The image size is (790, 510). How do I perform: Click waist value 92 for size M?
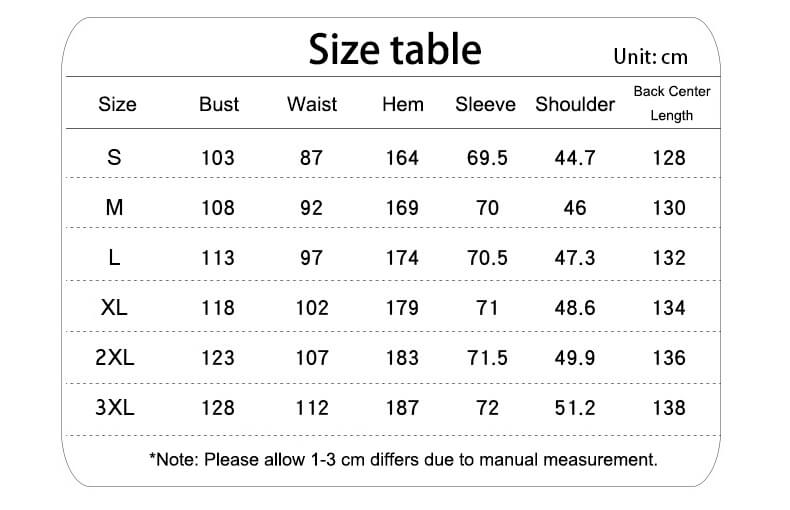click(x=311, y=207)
